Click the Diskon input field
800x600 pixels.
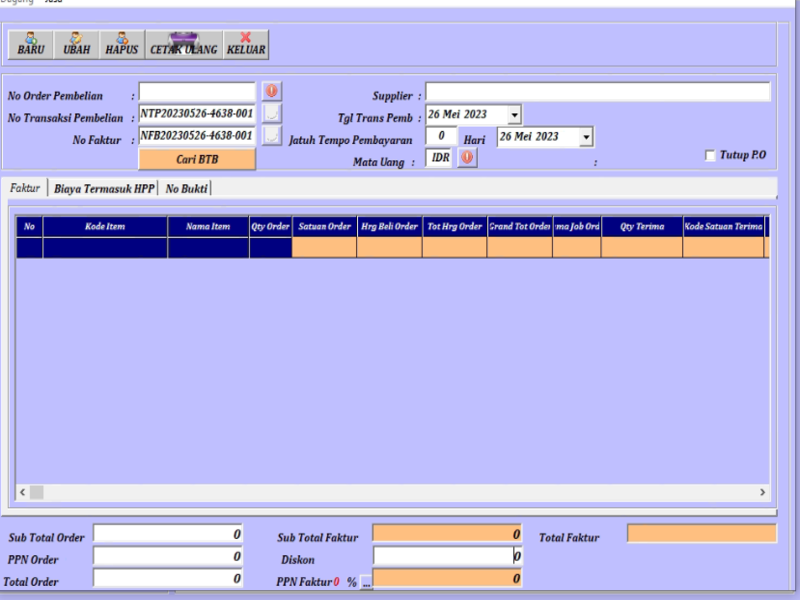[x=447, y=557]
